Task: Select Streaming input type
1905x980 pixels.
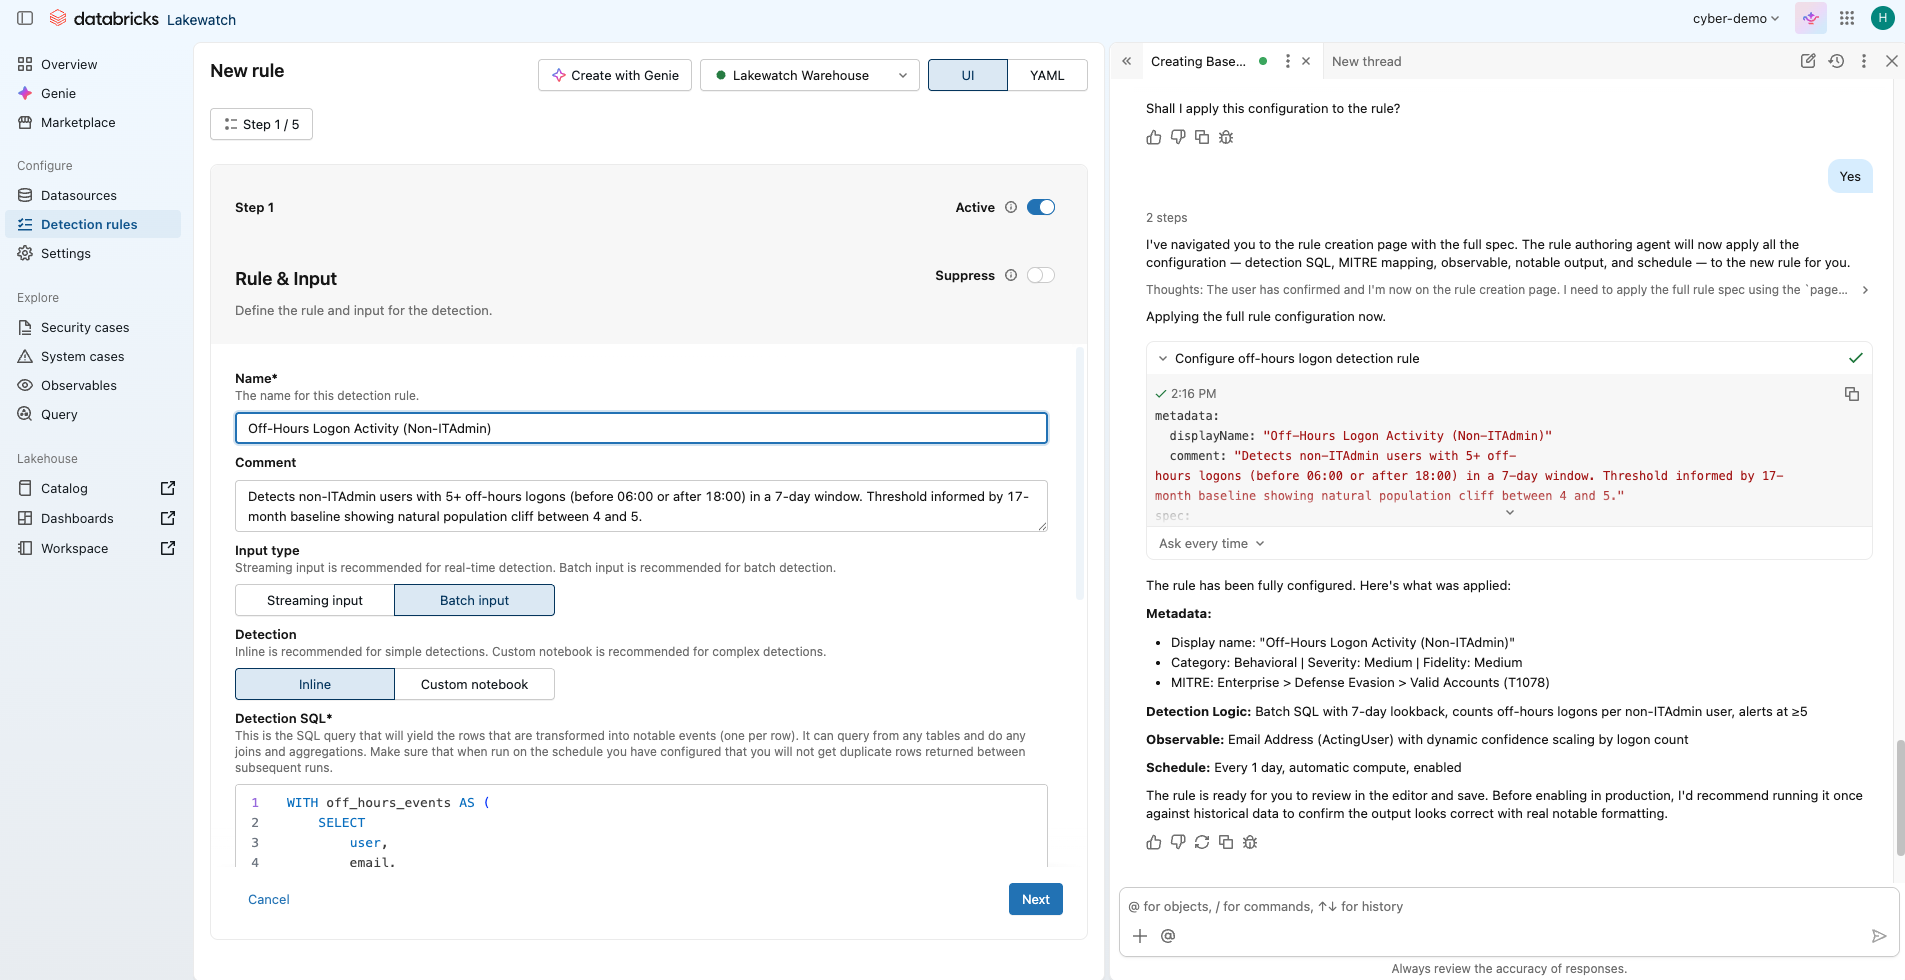Action: coord(315,600)
